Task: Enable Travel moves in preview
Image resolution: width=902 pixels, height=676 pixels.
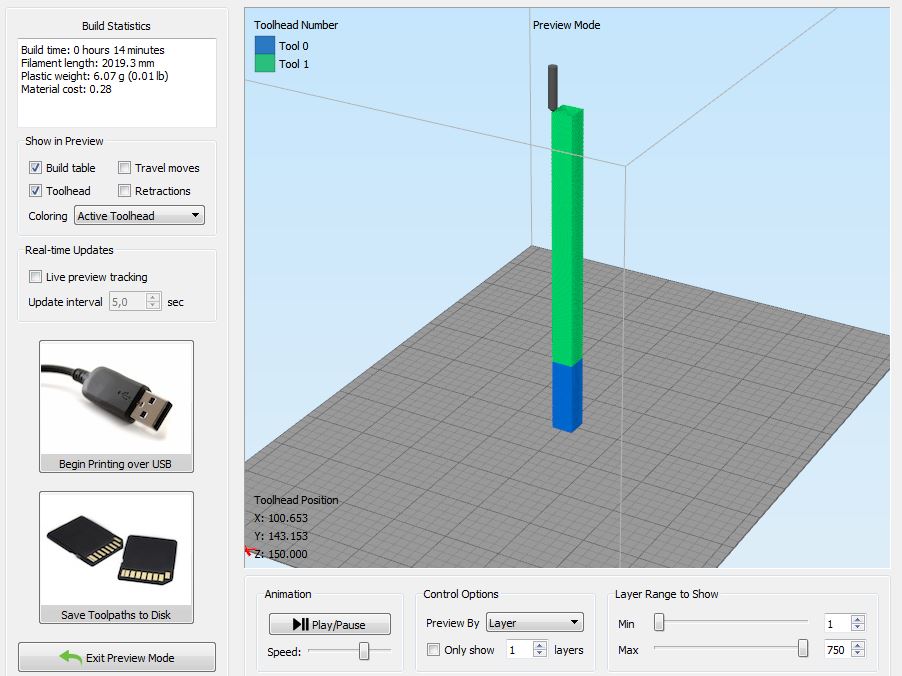Action: pos(125,168)
